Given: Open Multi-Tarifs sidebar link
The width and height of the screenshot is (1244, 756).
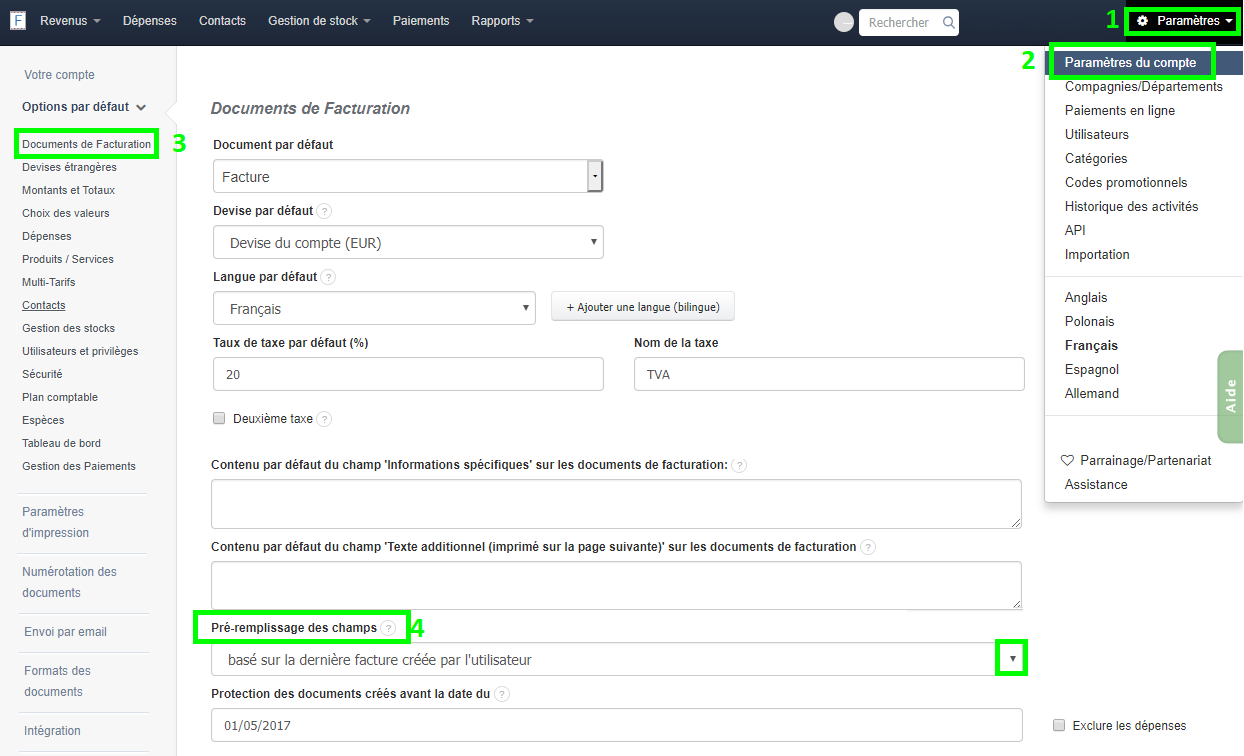Looking at the screenshot, I should point(49,282).
